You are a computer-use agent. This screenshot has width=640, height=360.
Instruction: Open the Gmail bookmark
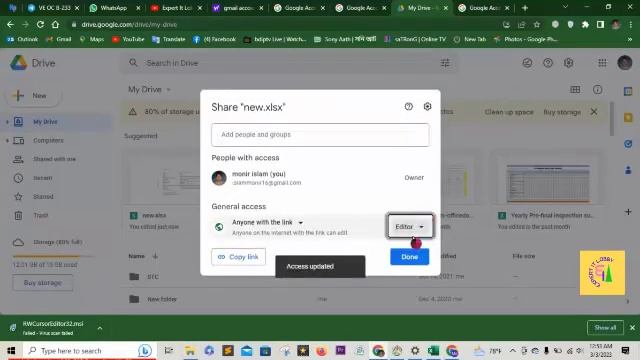point(59,39)
